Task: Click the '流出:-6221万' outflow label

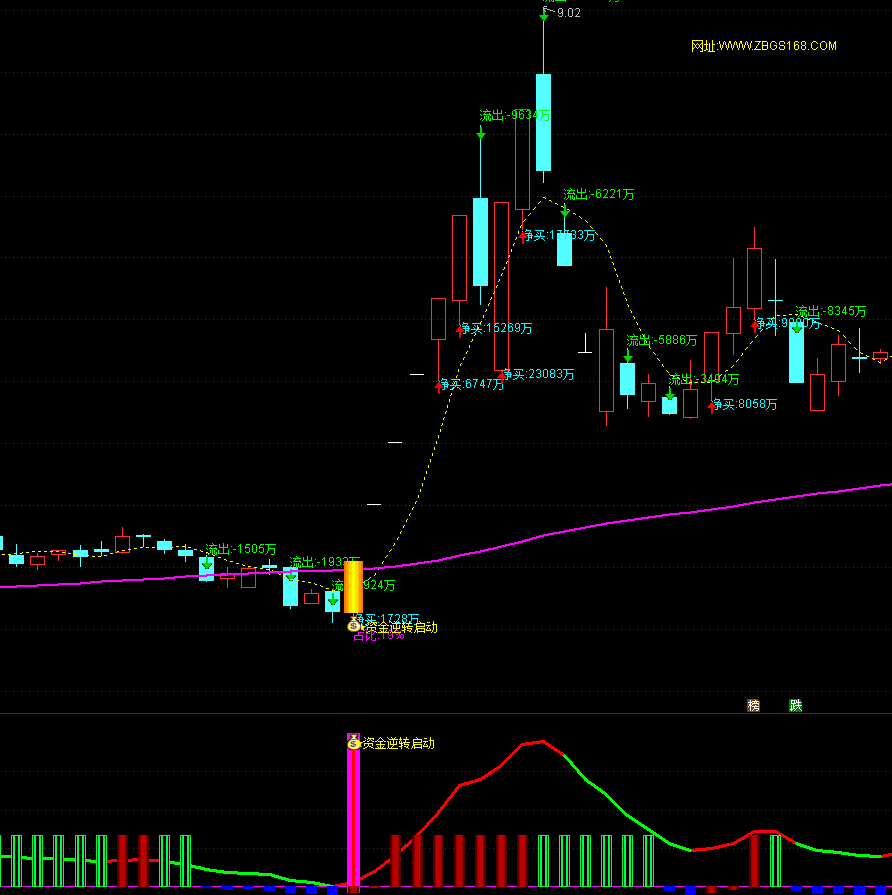Action: 599,194
